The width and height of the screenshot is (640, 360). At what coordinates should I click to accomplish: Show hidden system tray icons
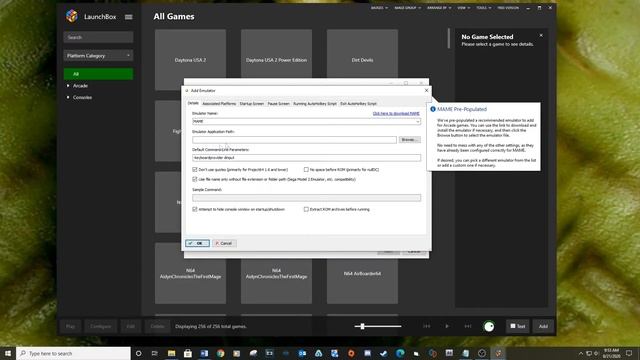click(581, 353)
